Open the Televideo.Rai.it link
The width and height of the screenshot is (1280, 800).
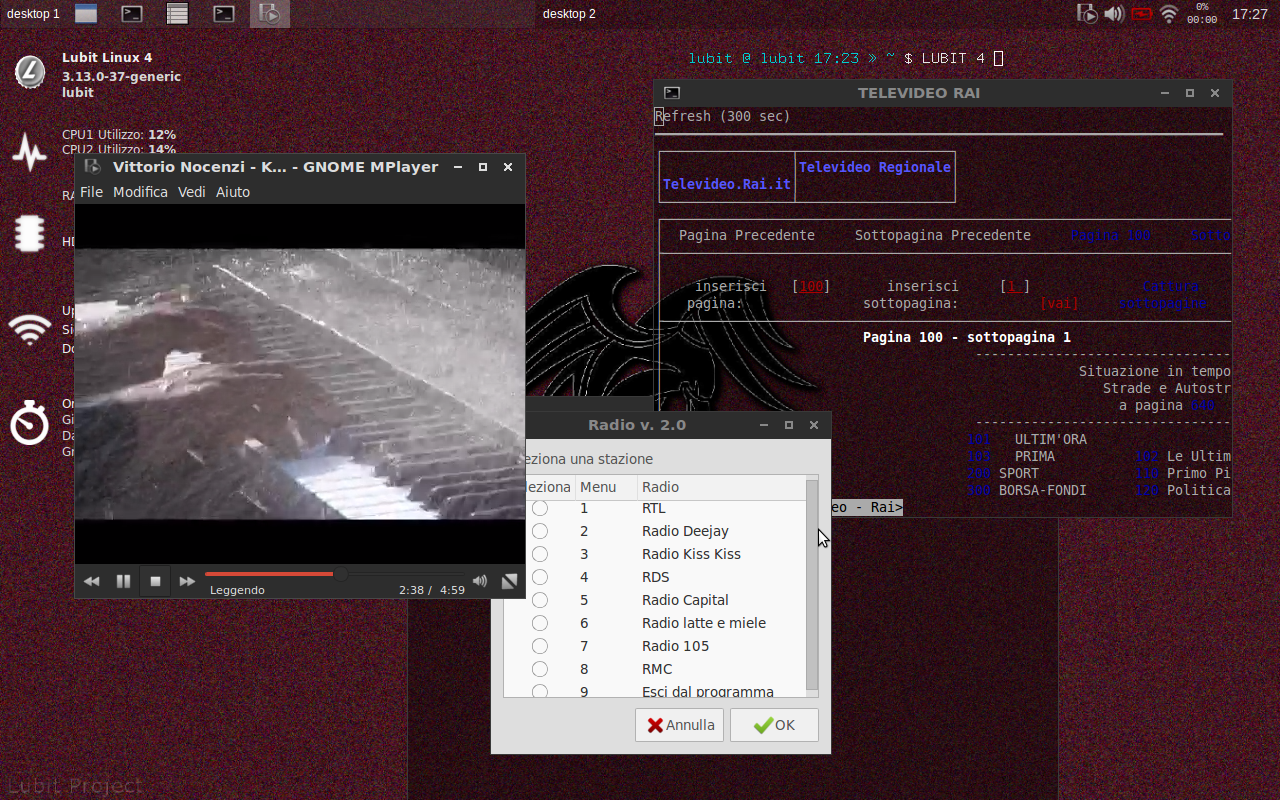tap(727, 184)
